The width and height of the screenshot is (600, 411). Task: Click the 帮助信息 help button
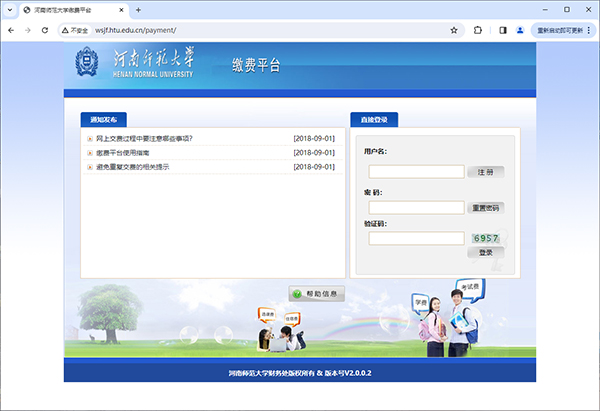316,293
